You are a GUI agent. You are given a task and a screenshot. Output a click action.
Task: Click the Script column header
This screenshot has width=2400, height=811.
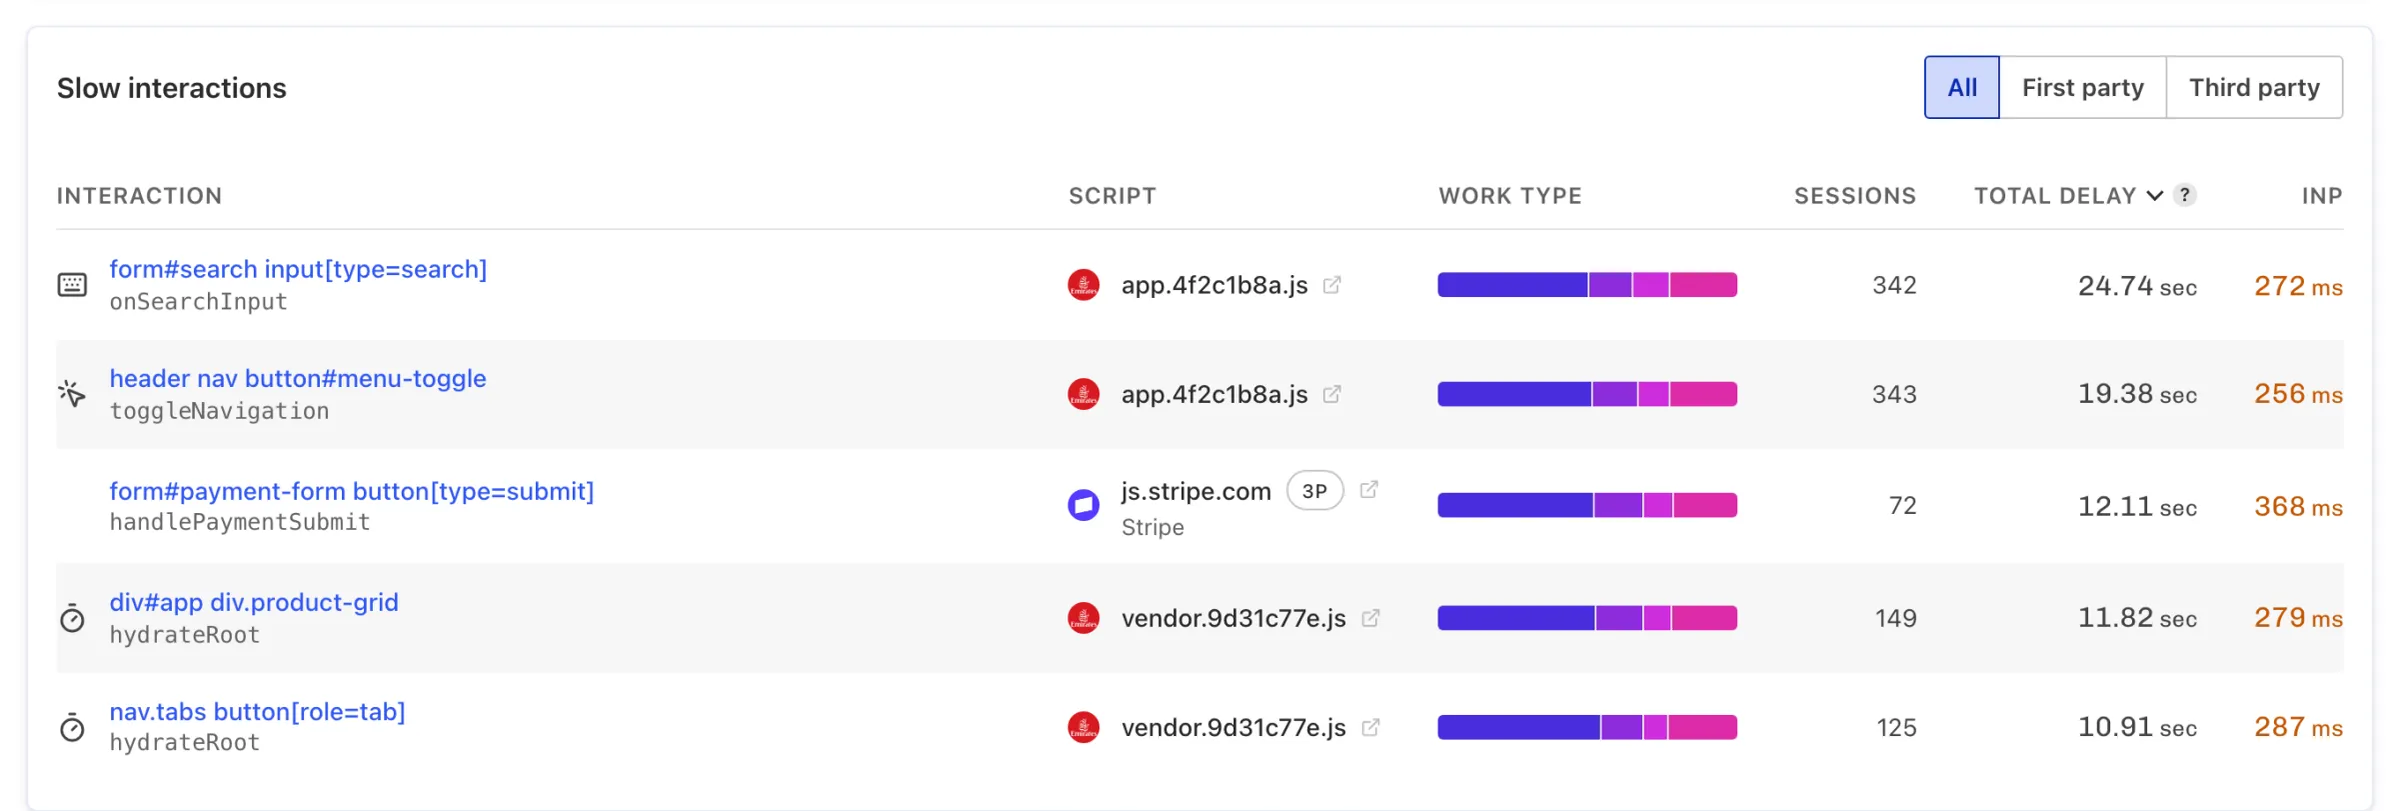tap(1112, 196)
